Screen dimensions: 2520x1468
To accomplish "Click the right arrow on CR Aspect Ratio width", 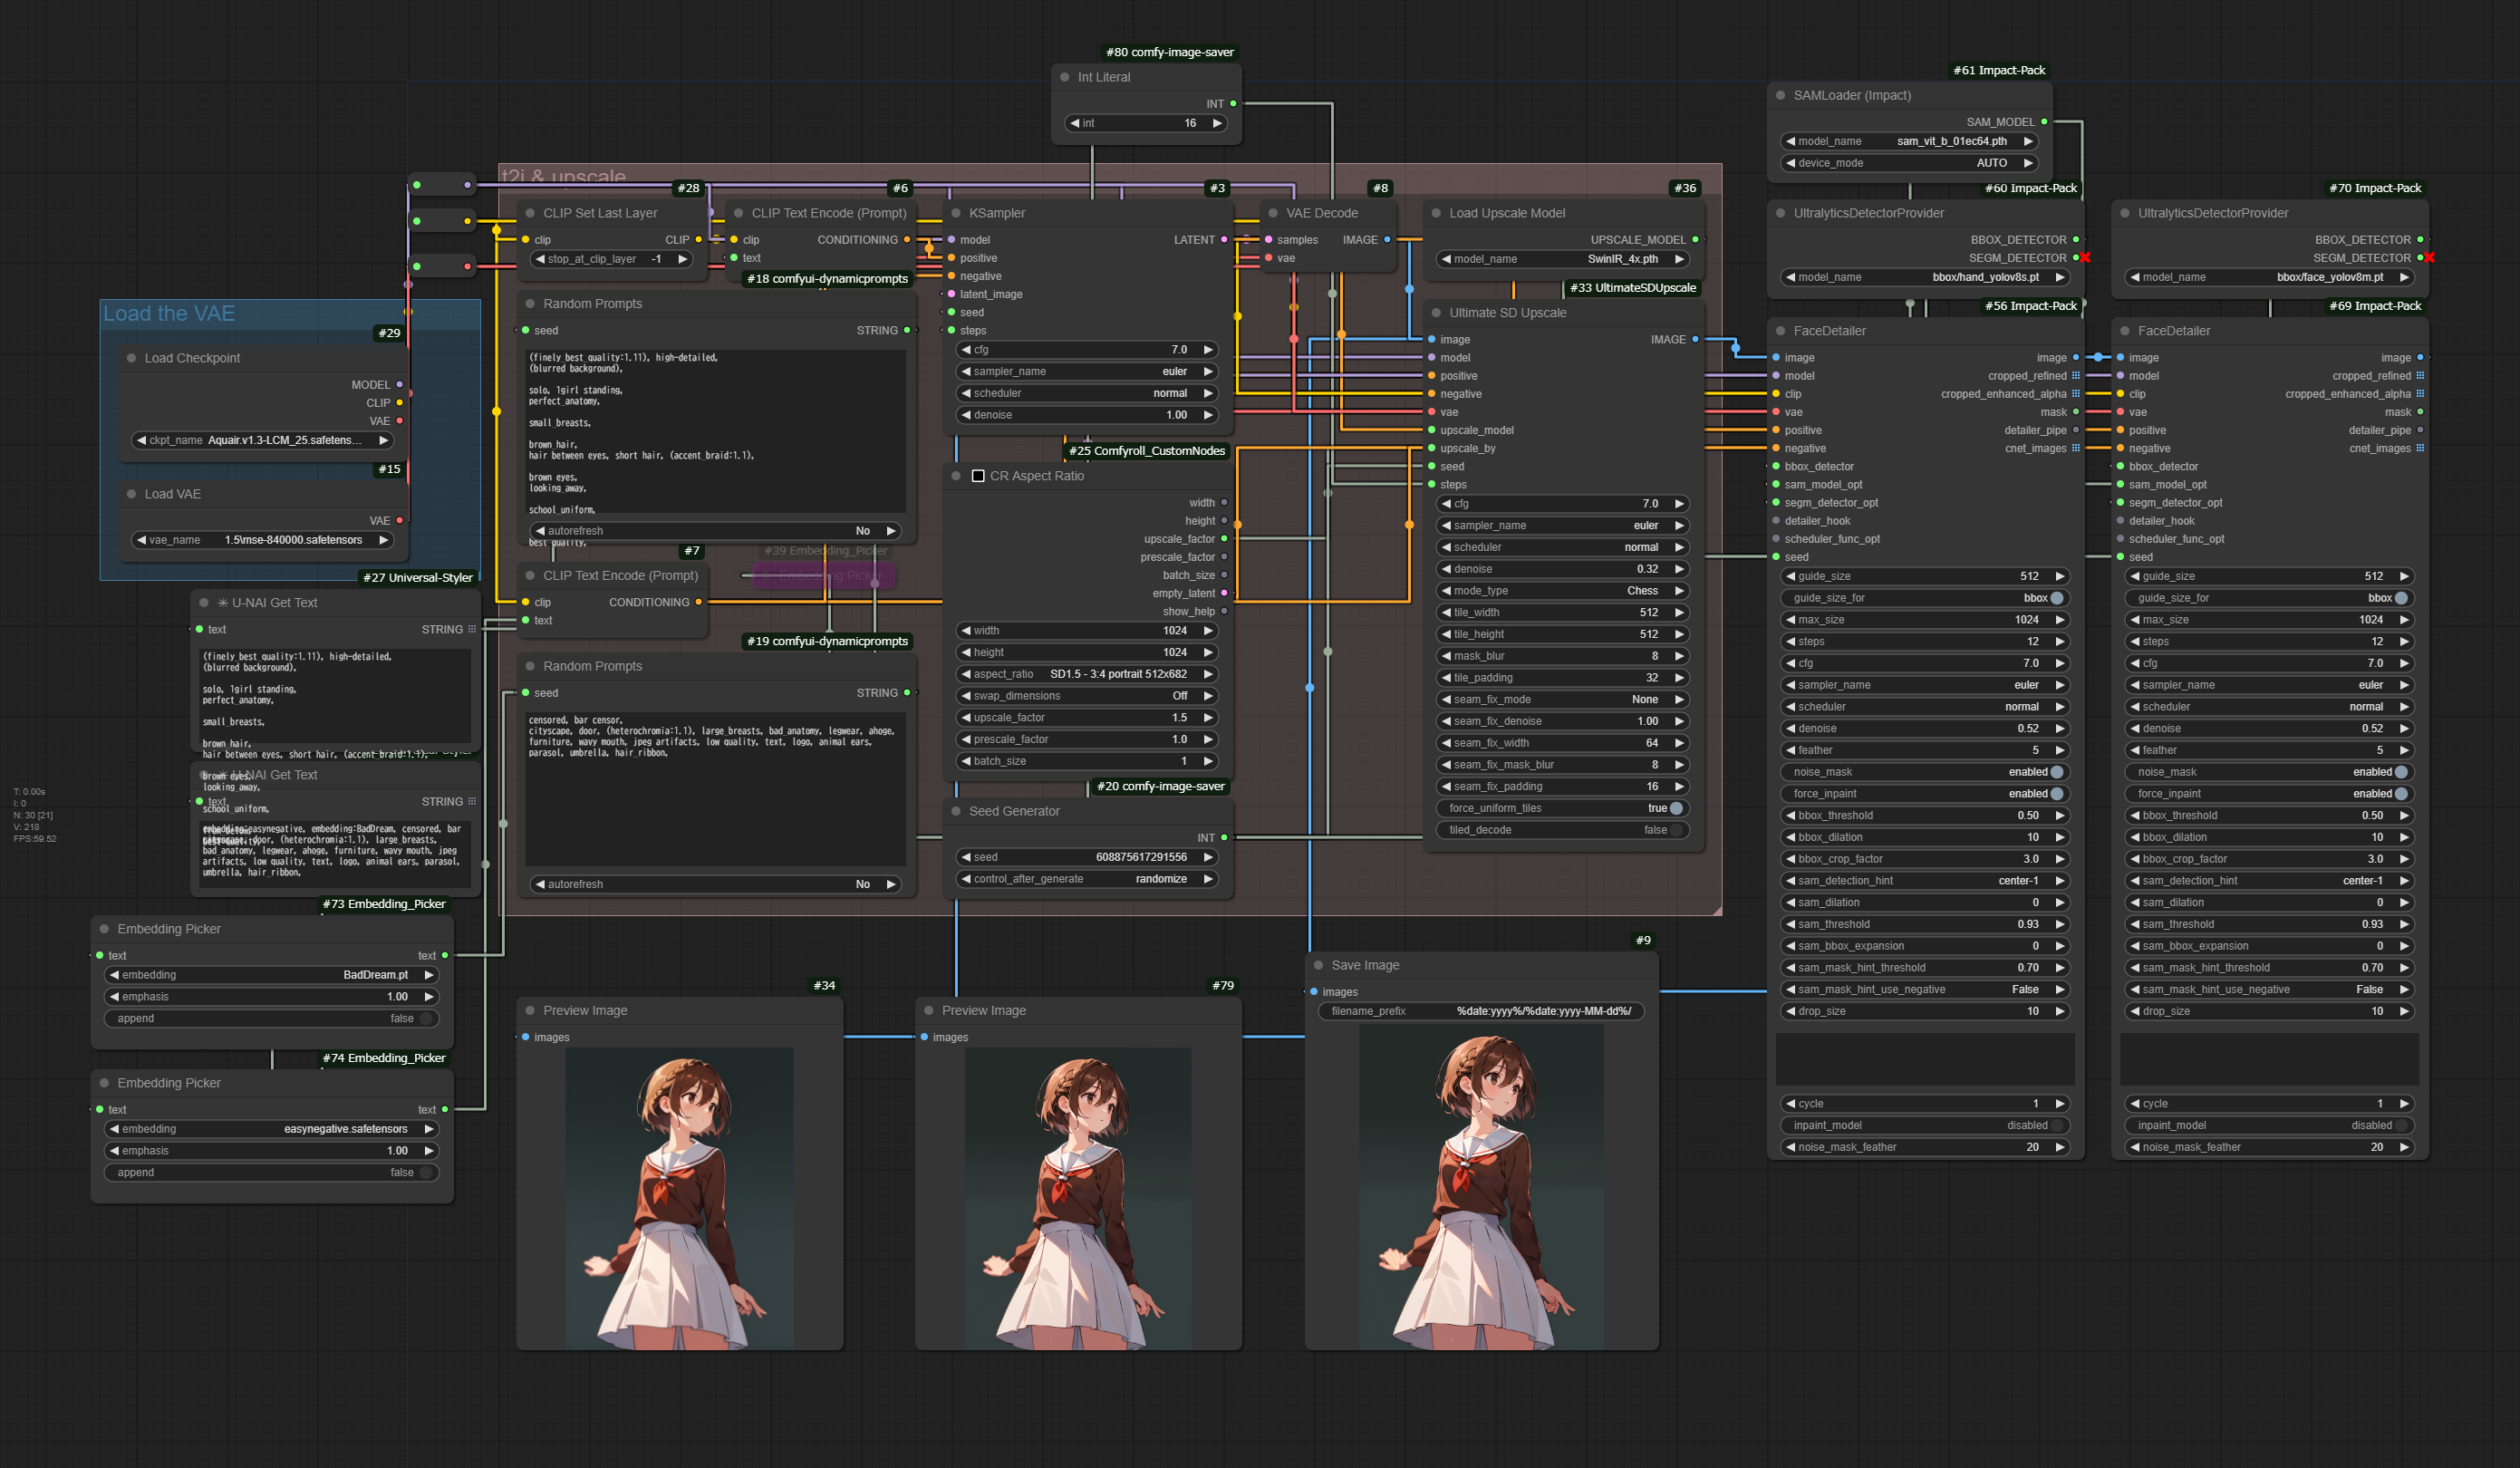I will point(1208,631).
